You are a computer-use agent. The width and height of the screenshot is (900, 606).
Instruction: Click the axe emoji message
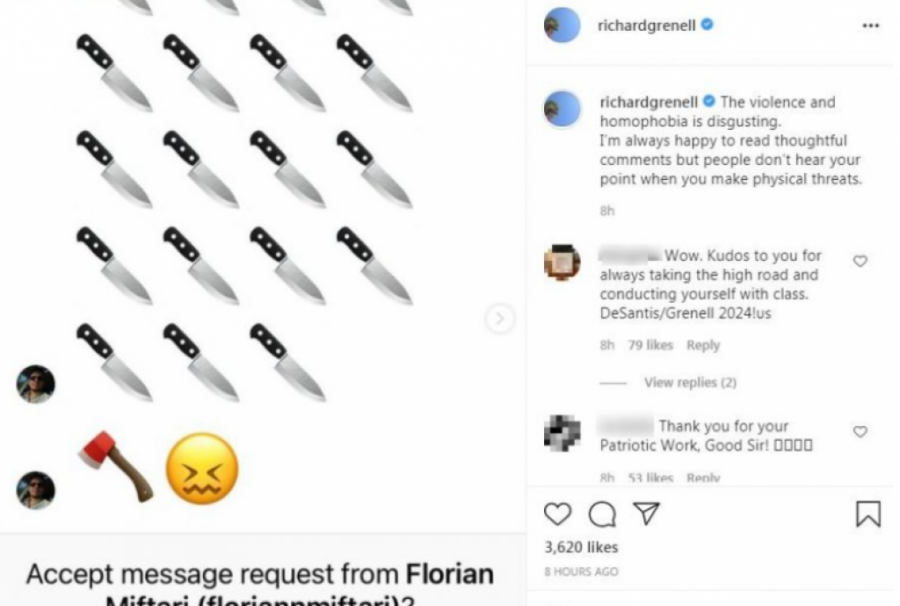tap(116, 466)
